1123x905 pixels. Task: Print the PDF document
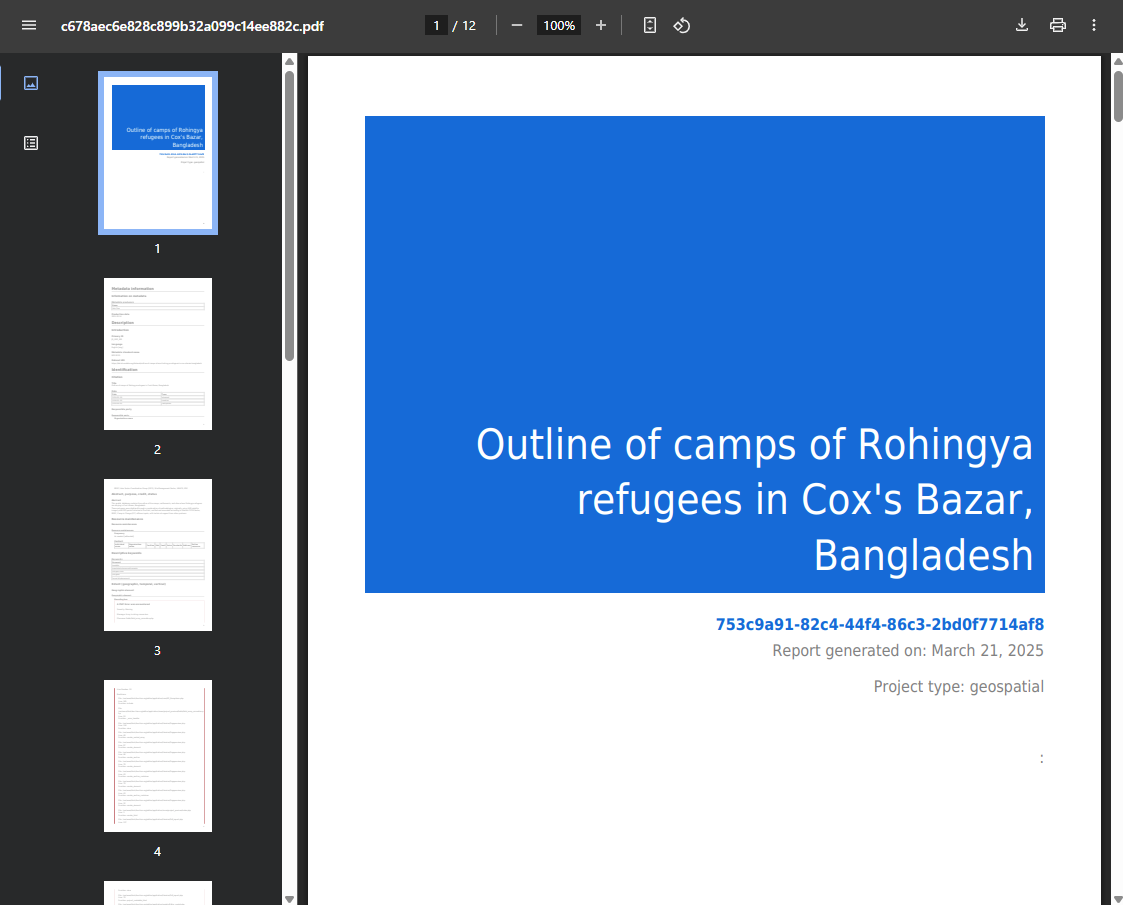point(1058,25)
